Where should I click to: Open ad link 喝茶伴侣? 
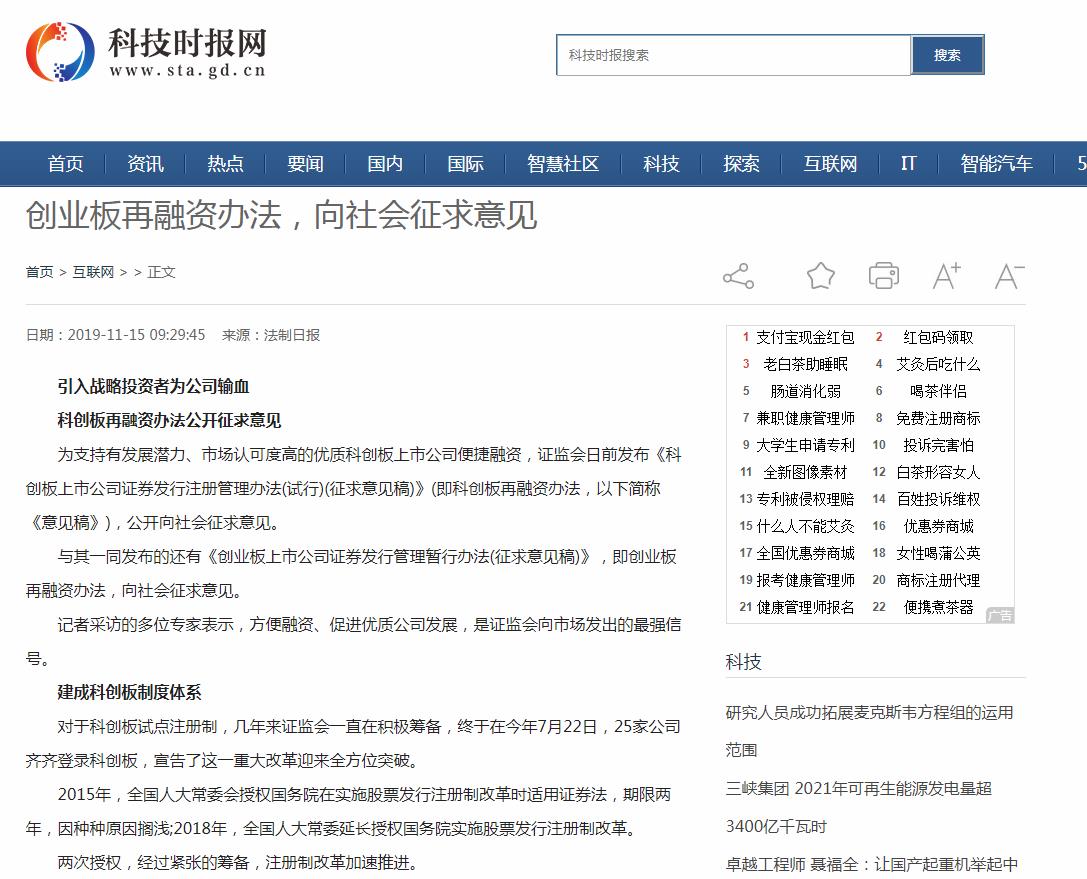tap(938, 392)
